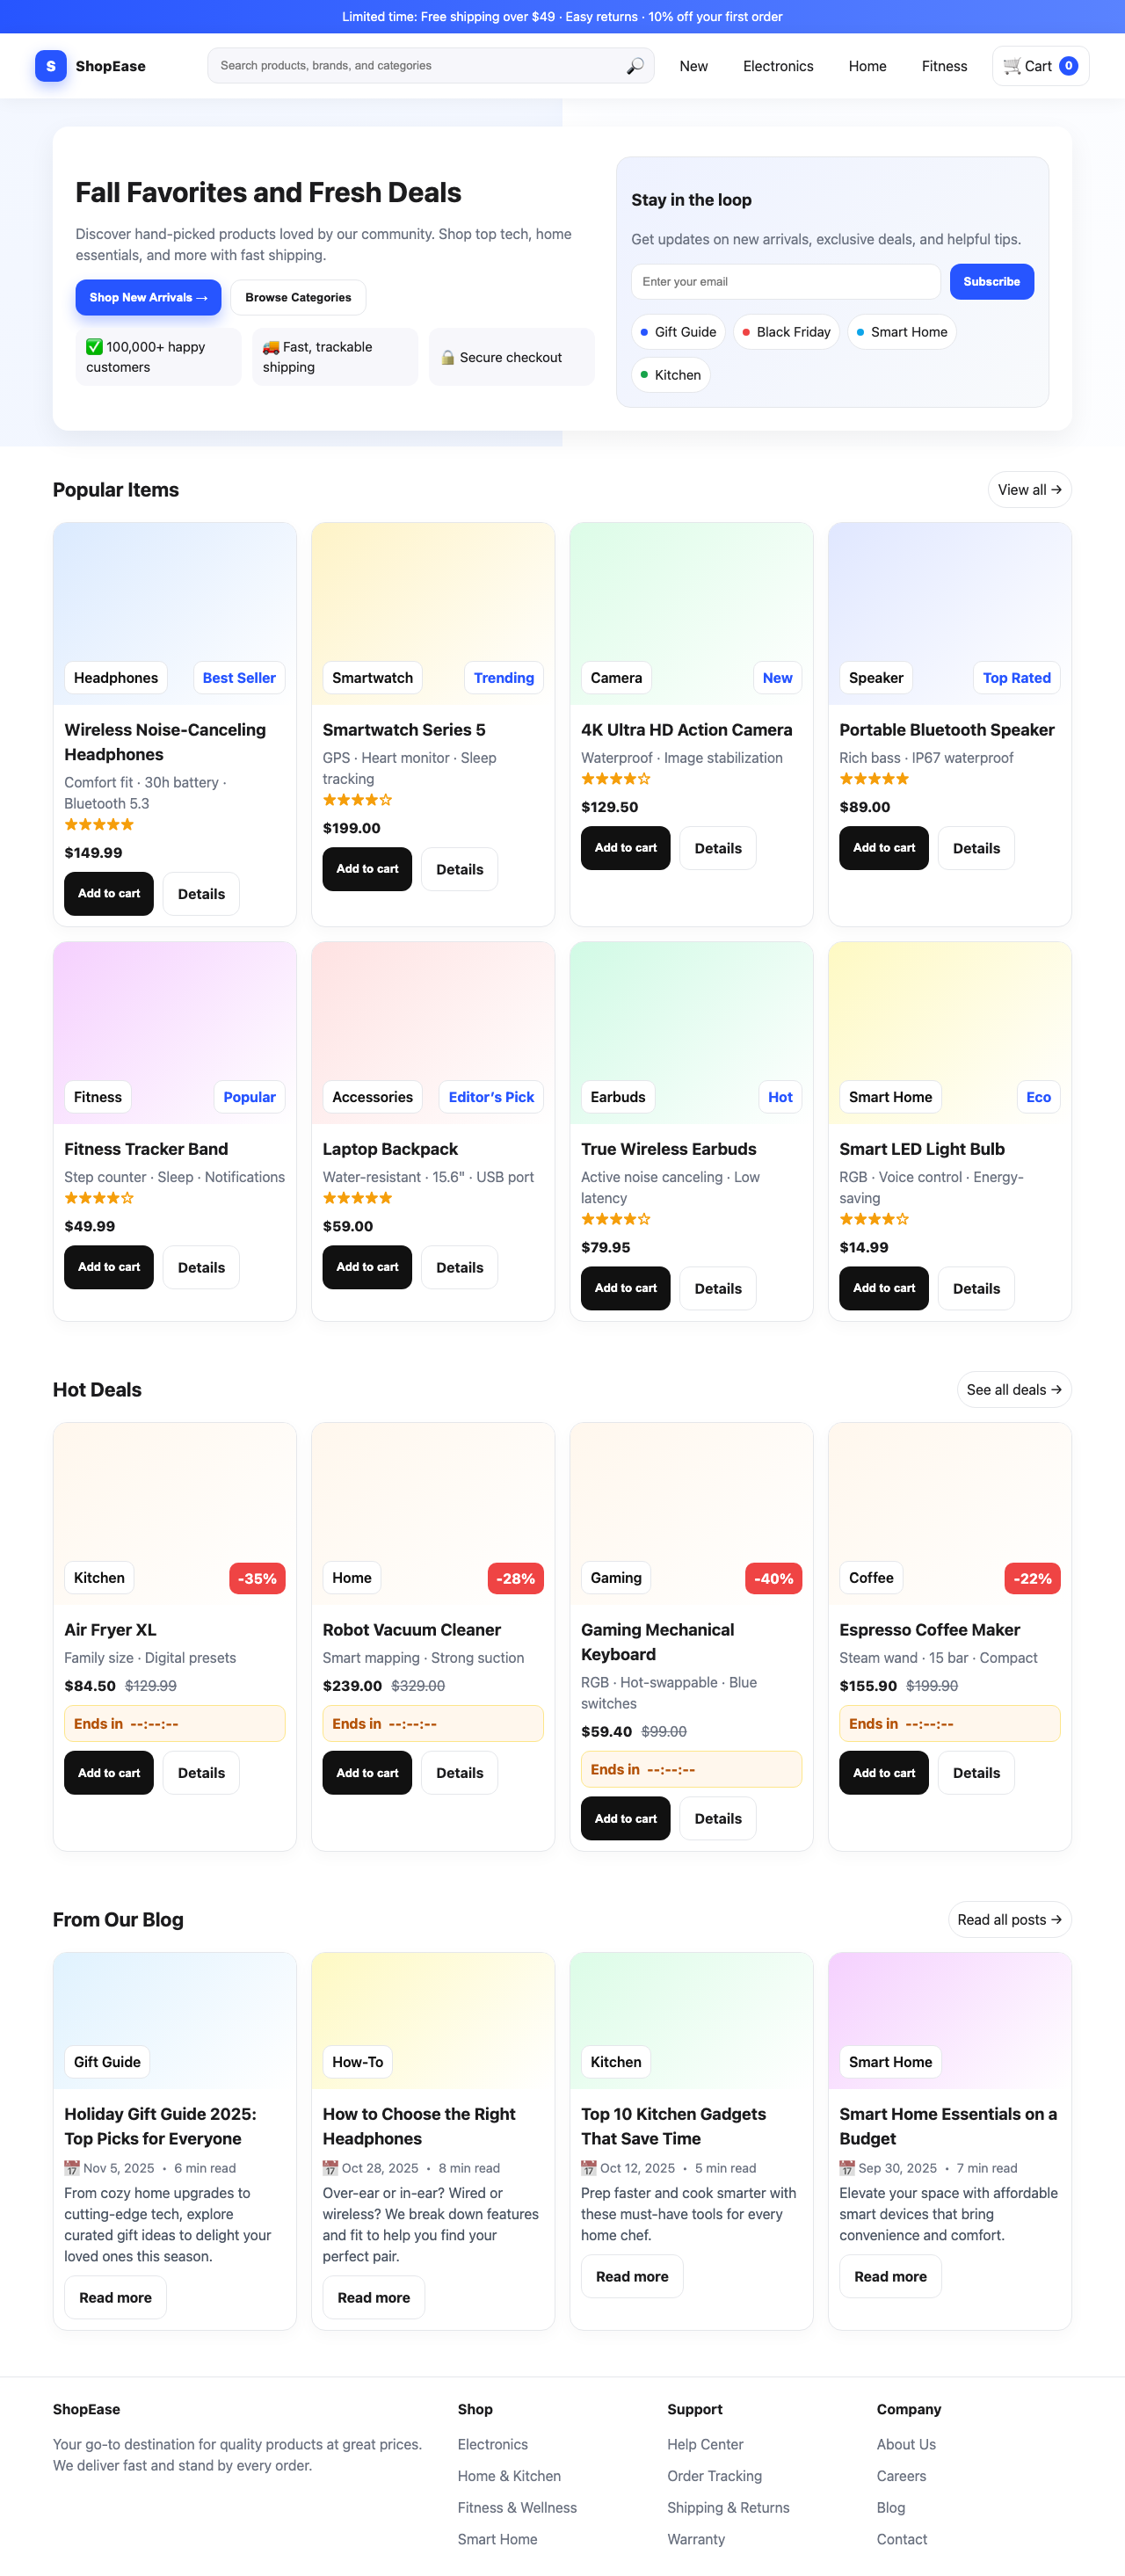
Task: Open View all for Popular Items
Action: (x=1028, y=489)
